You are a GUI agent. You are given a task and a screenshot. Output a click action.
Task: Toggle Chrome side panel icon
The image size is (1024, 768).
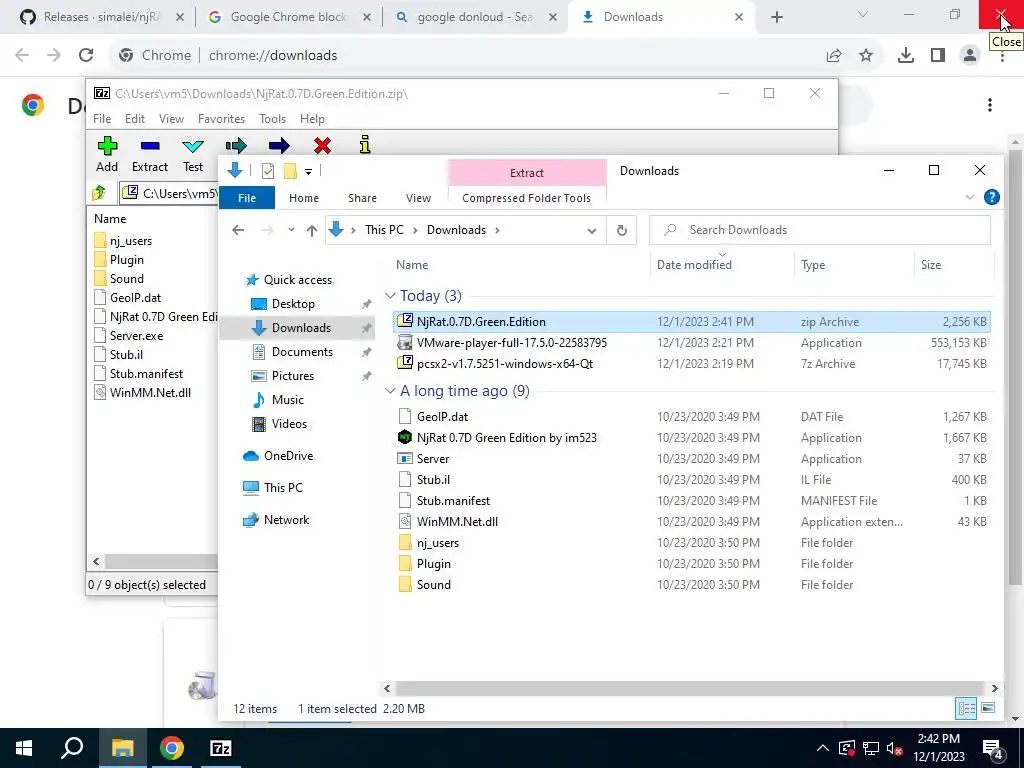click(938, 56)
